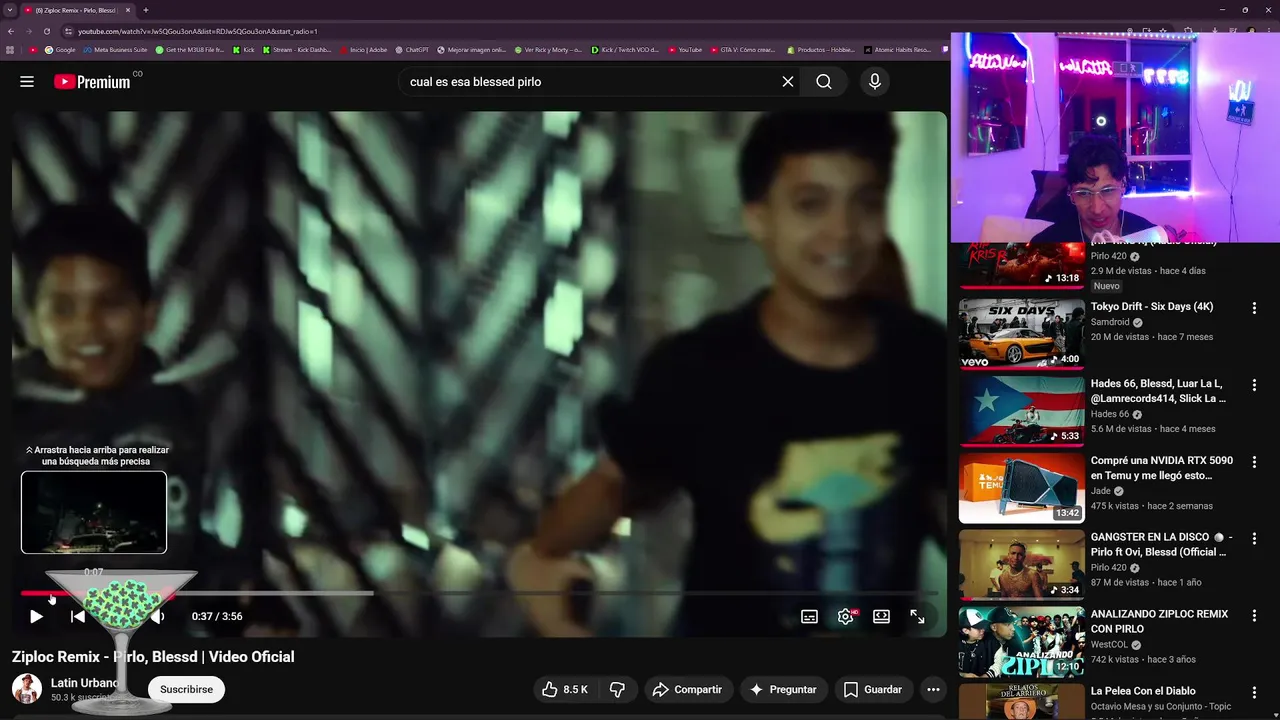Screen dimensions: 1280x720
Task: Open Tokyo Drift video options menu
Action: coord(1254,308)
